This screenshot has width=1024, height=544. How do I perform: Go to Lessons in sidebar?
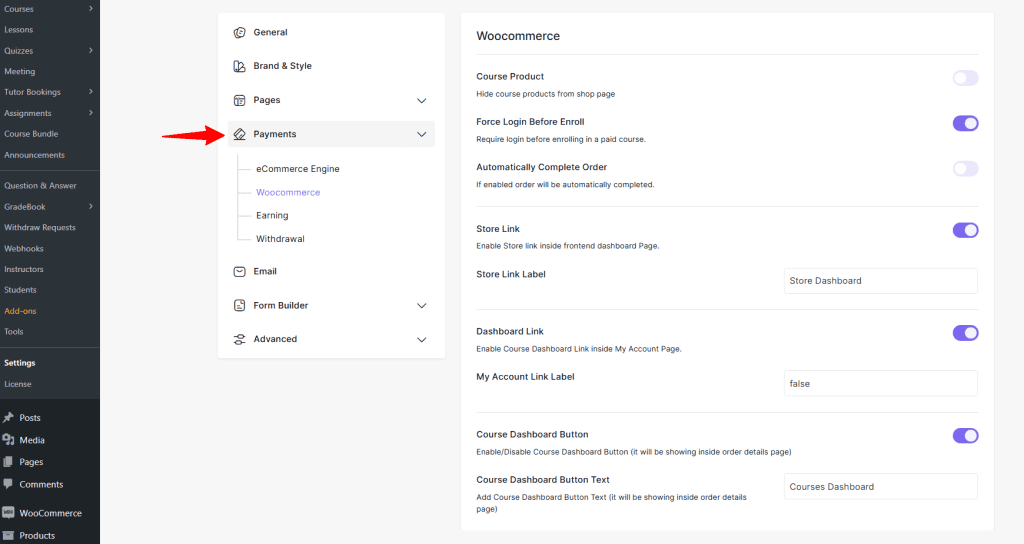18,29
